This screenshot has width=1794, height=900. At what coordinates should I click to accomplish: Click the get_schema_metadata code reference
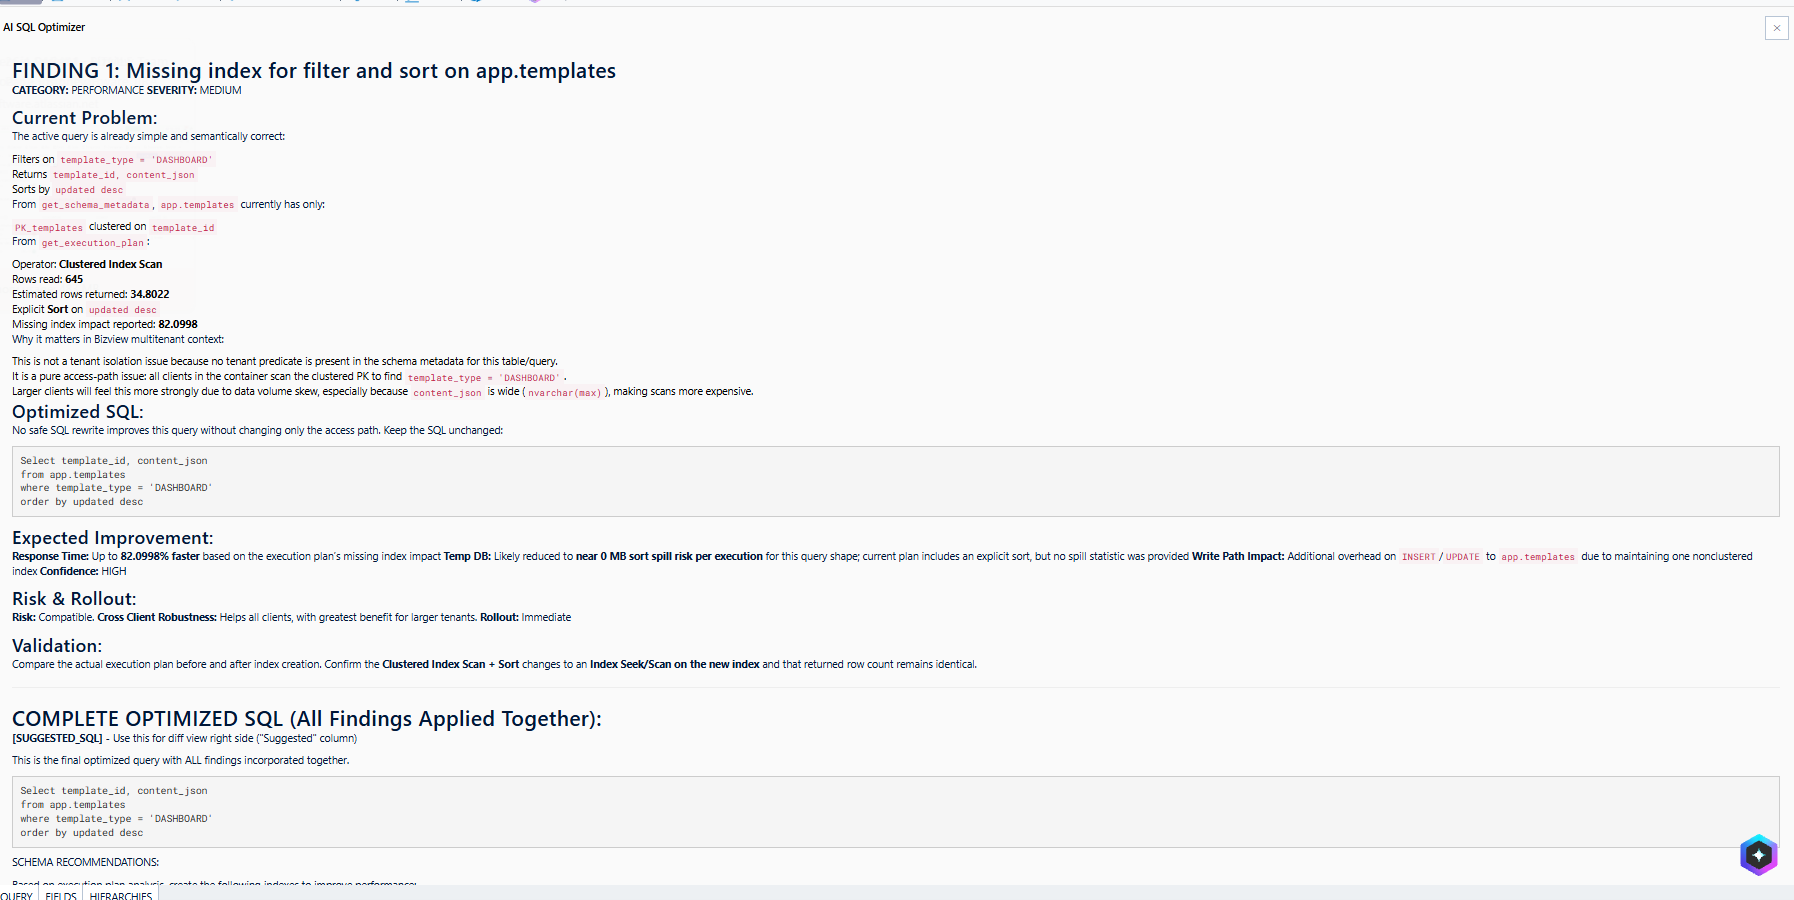tap(95, 205)
